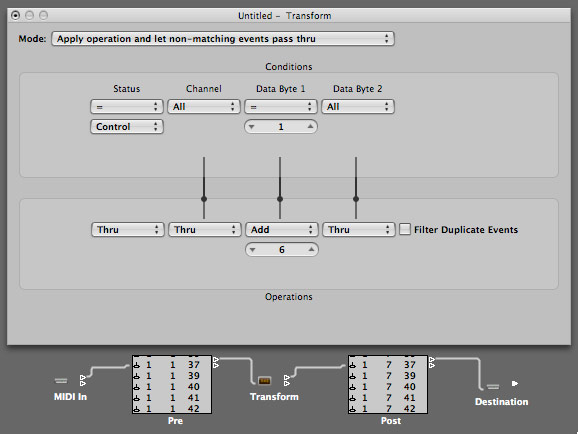The image size is (578, 434).
Task: Click the window title Untitled - Transform
Action: (285, 16)
